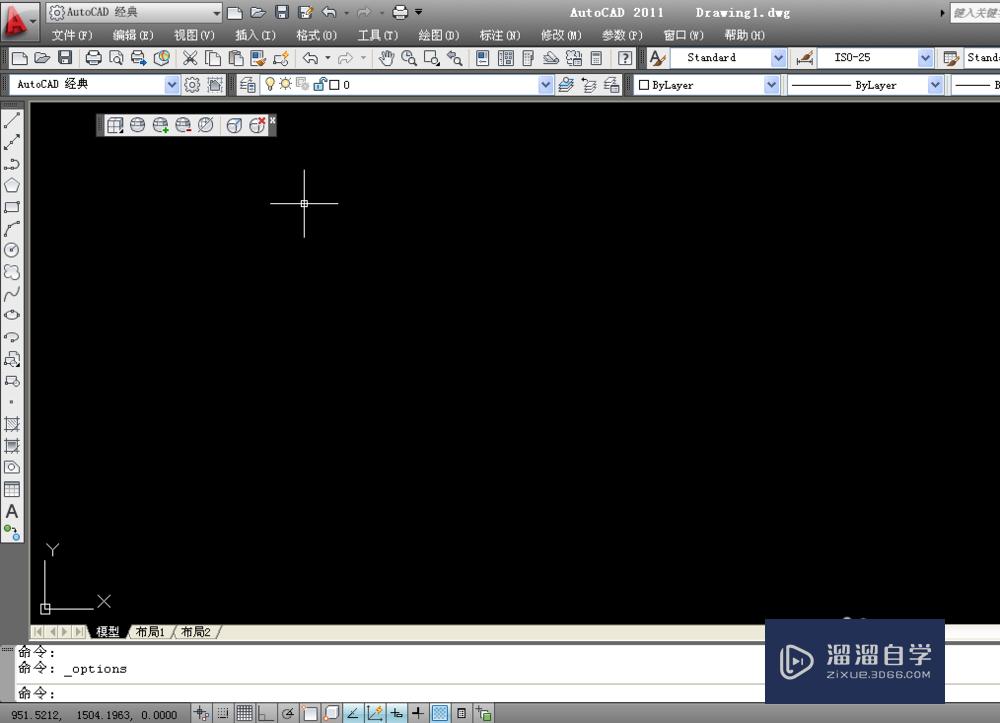This screenshot has width=1000, height=723.
Task: Click the help keyword search box
Action: click(x=975, y=13)
